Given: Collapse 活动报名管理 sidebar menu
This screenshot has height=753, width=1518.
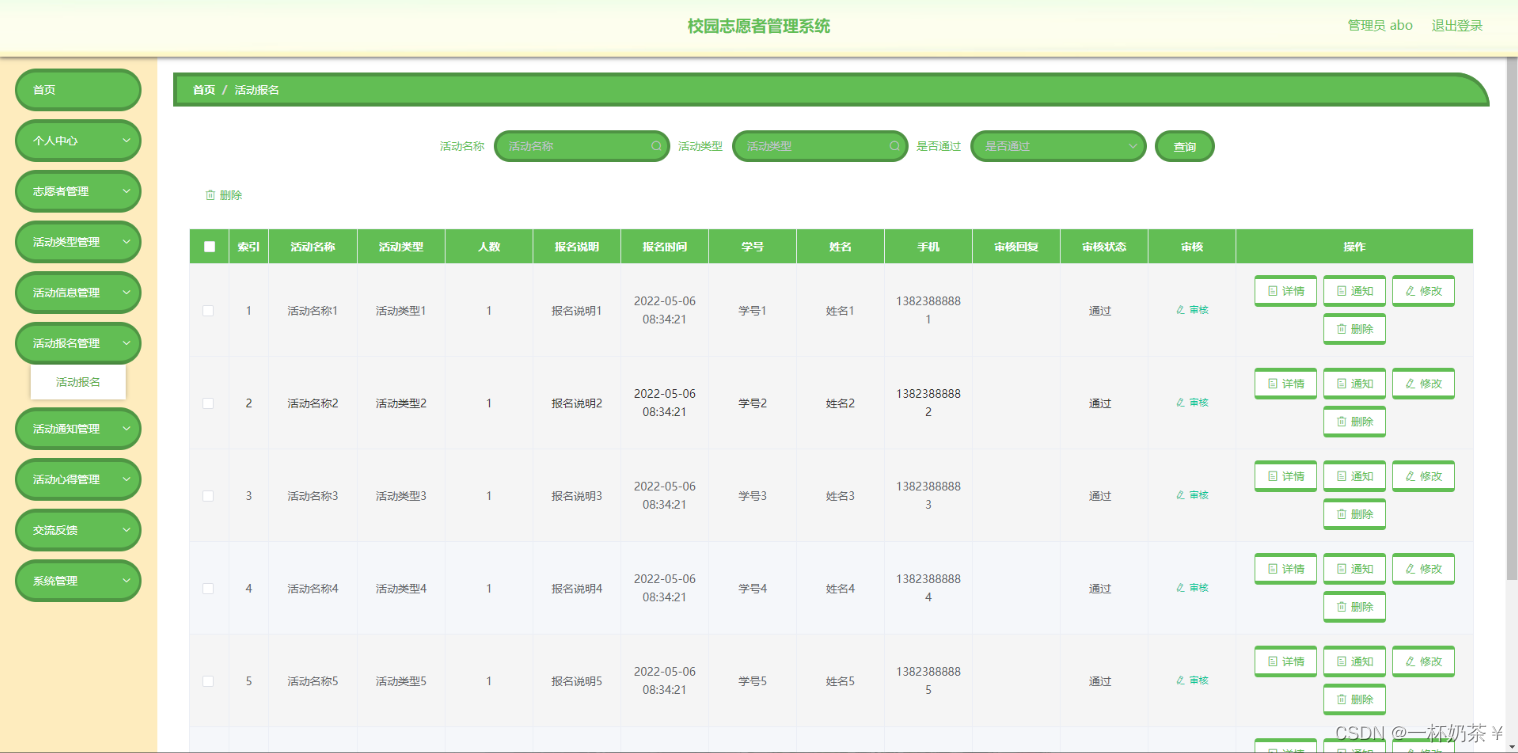Looking at the screenshot, I should (78, 343).
